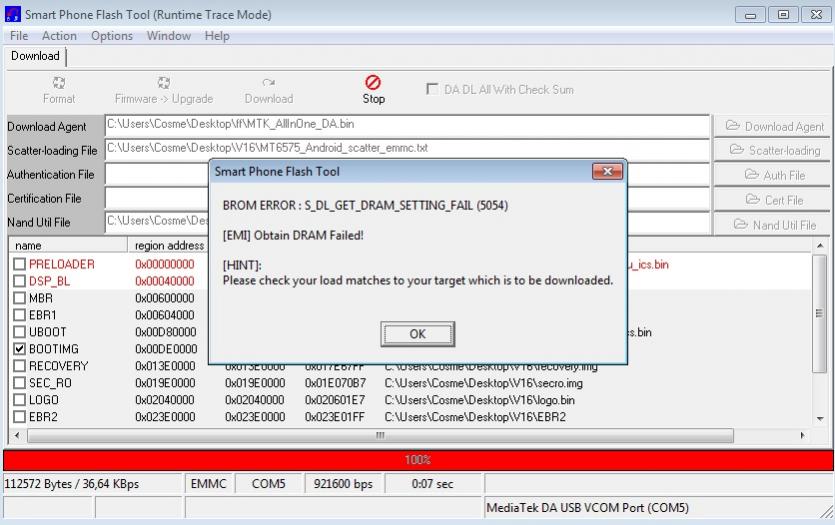This screenshot has height=525, width=835.
Task: Minimize the Smart Phone Flash Tool window
Action: coord(750,15)
